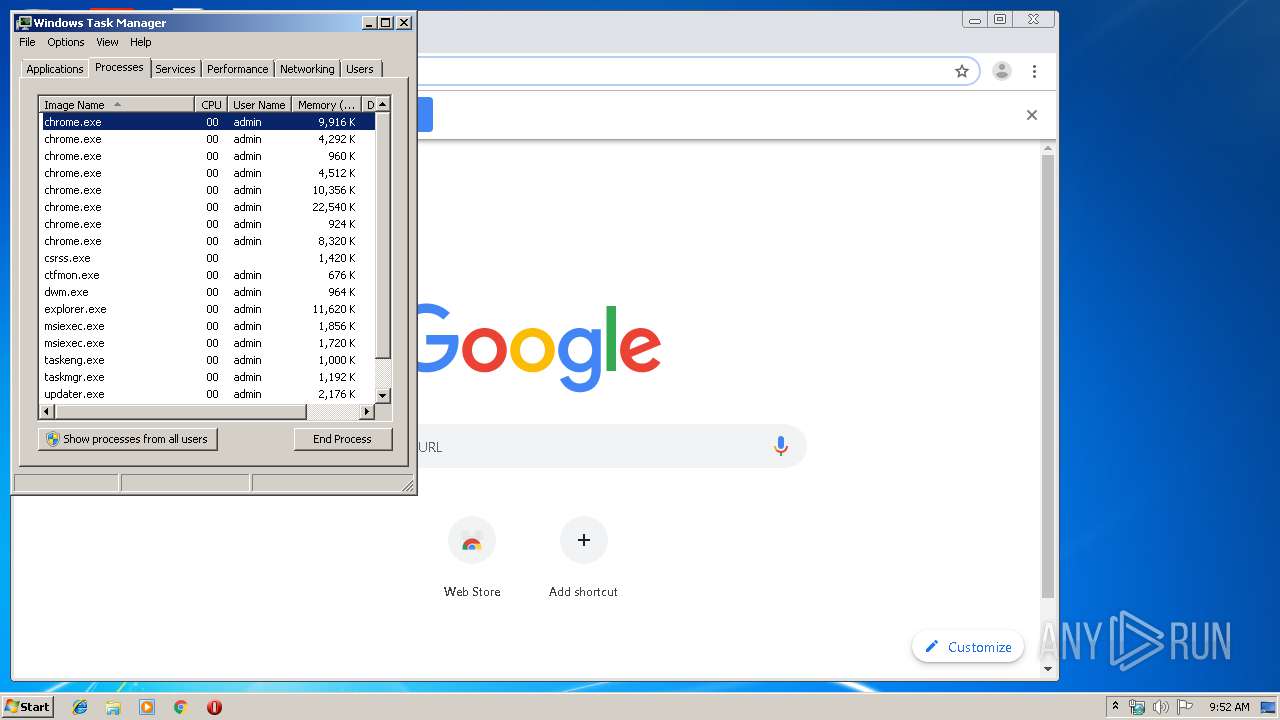Start a voice search with microphone
This screenshot has height=720, width=1280.
(781, 447)
